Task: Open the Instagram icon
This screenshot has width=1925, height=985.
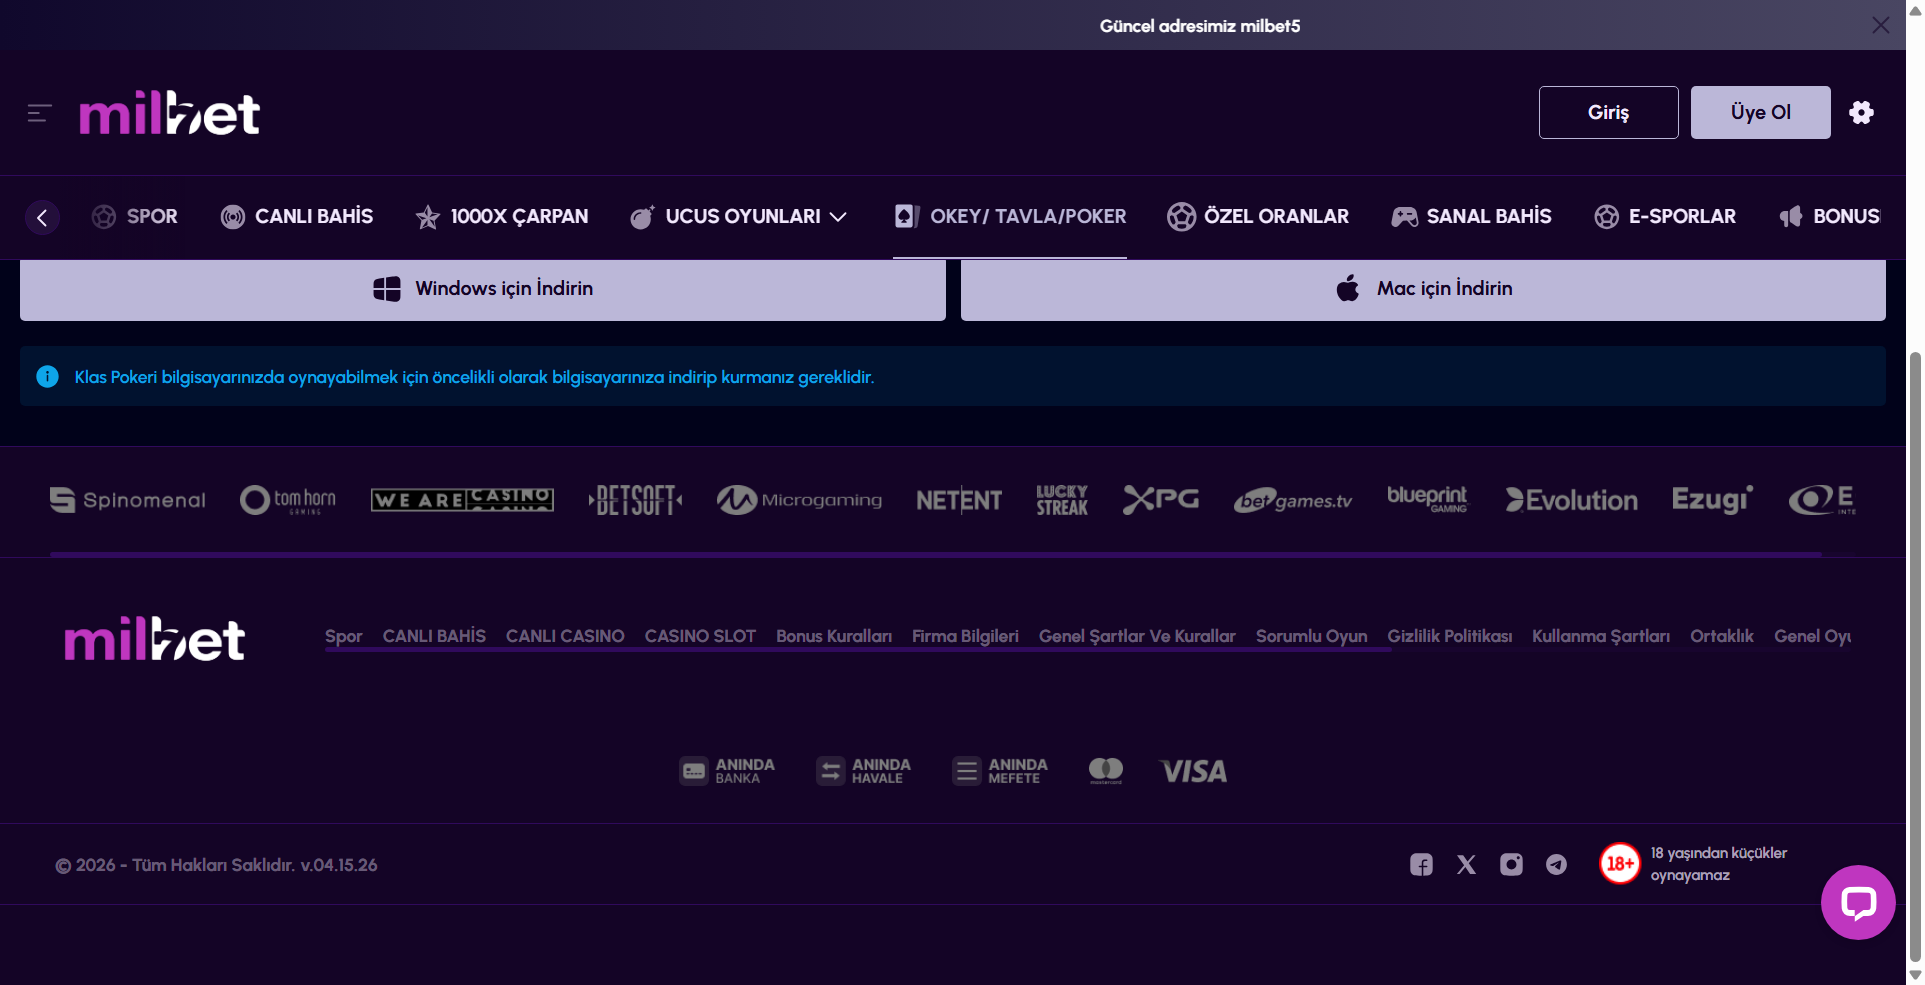Action: pos(1511,865)
